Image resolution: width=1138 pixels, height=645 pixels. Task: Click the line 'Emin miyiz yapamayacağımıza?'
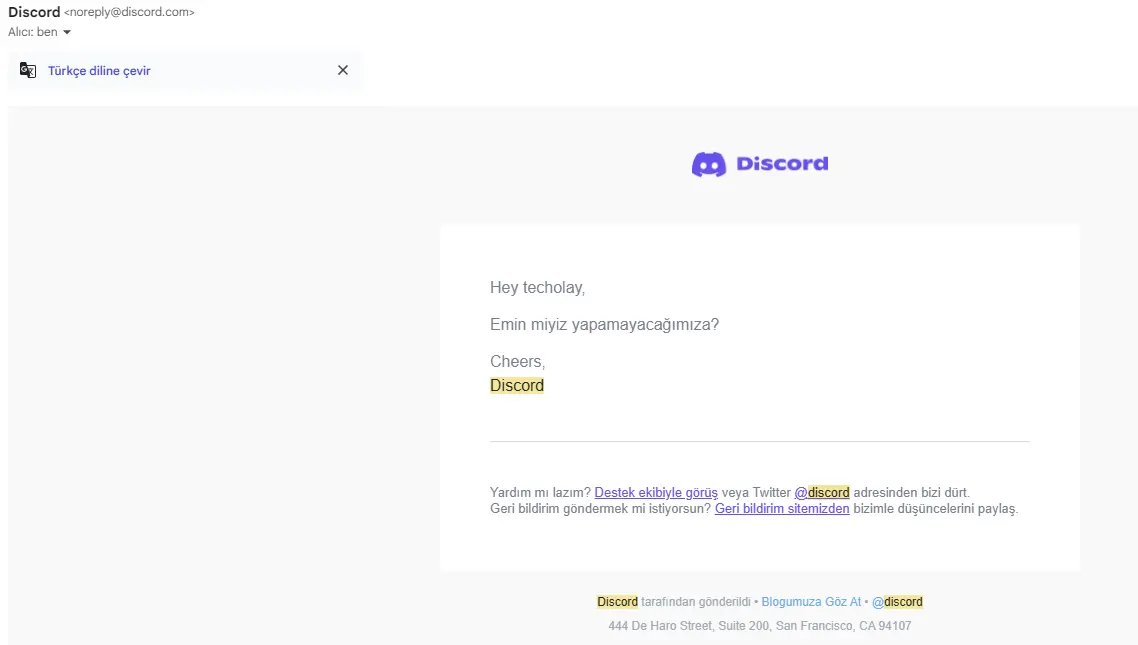[605, 324]
